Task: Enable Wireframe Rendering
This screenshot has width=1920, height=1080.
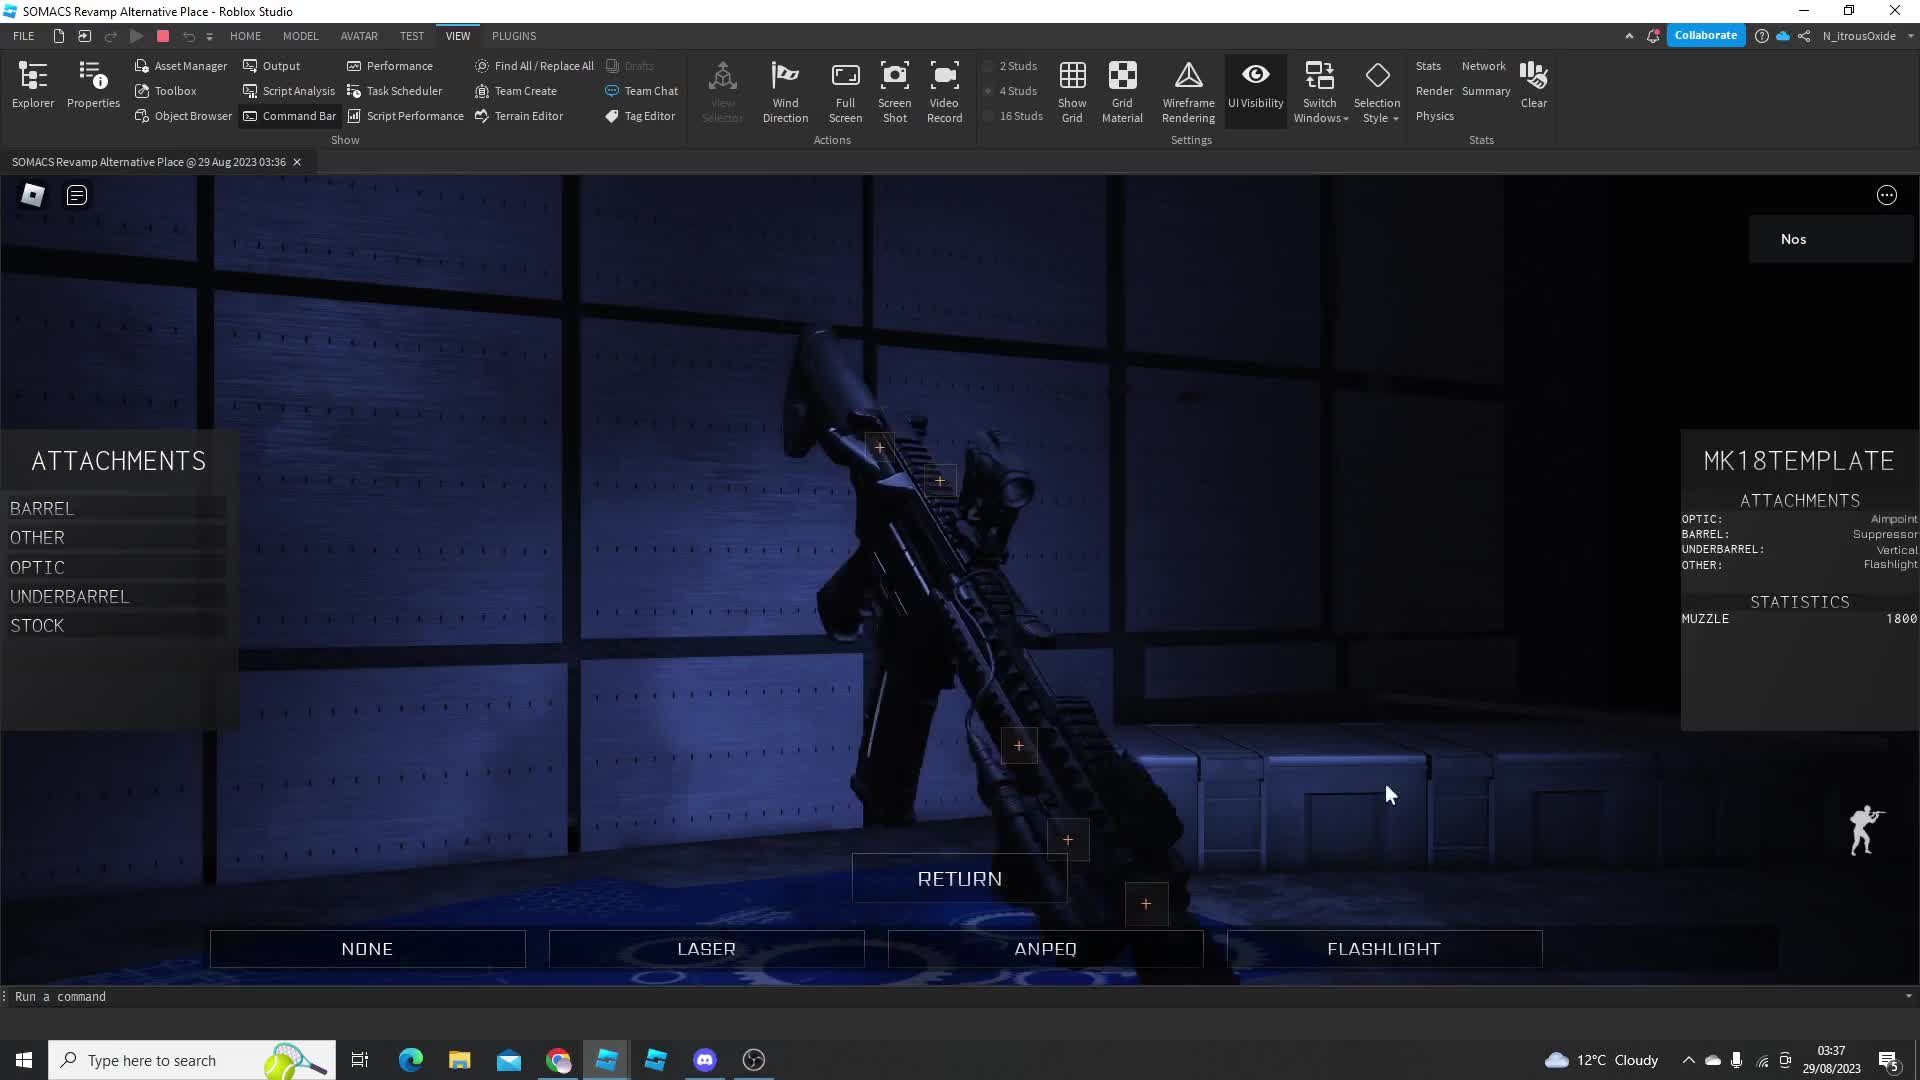Action: point(1188,90)
